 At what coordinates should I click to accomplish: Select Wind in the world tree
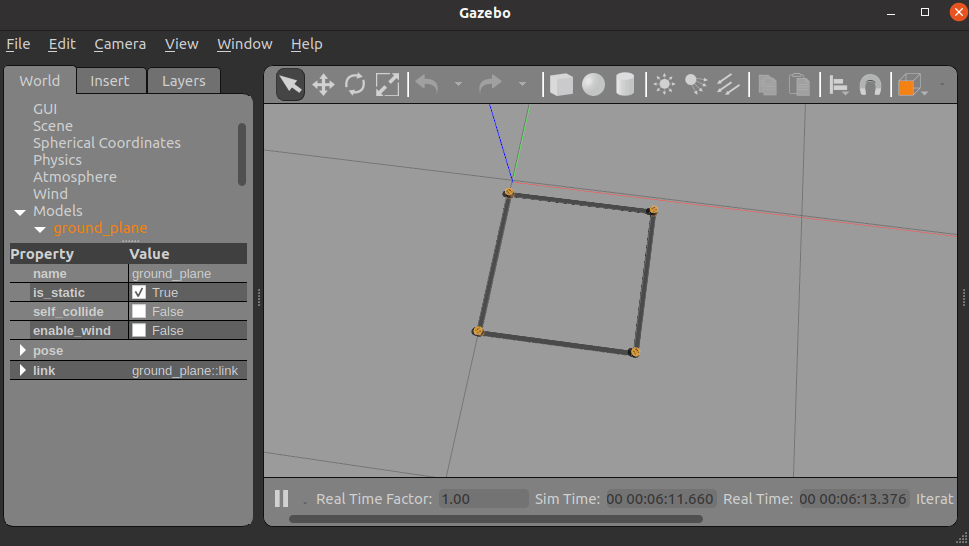click(x=51, y=194)
